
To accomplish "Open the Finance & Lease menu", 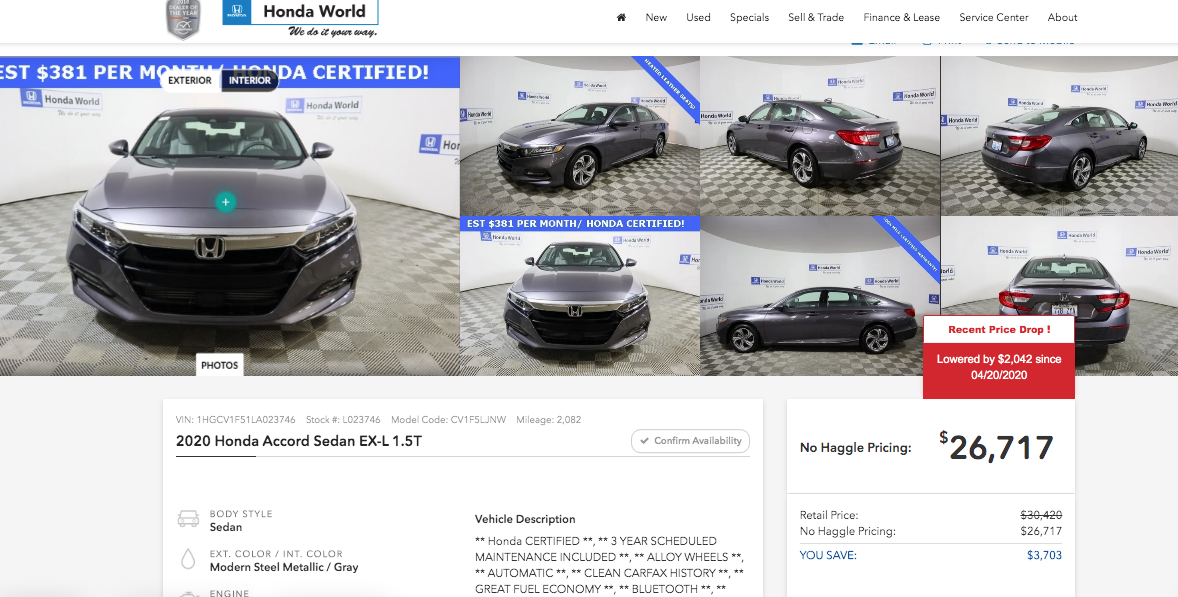I will tap(902, 17).
